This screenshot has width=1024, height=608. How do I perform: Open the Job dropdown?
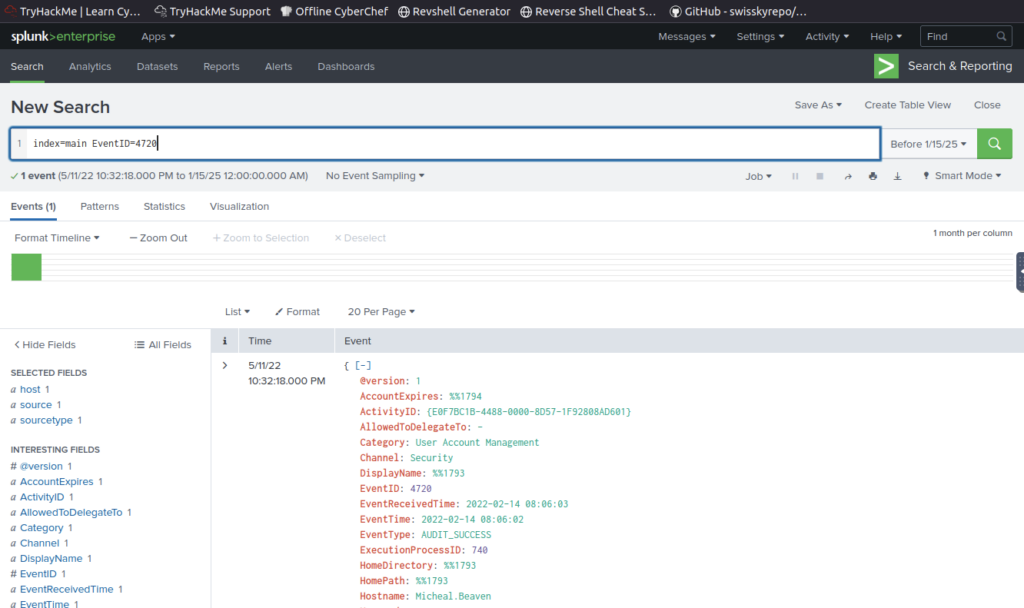[758, 176]
